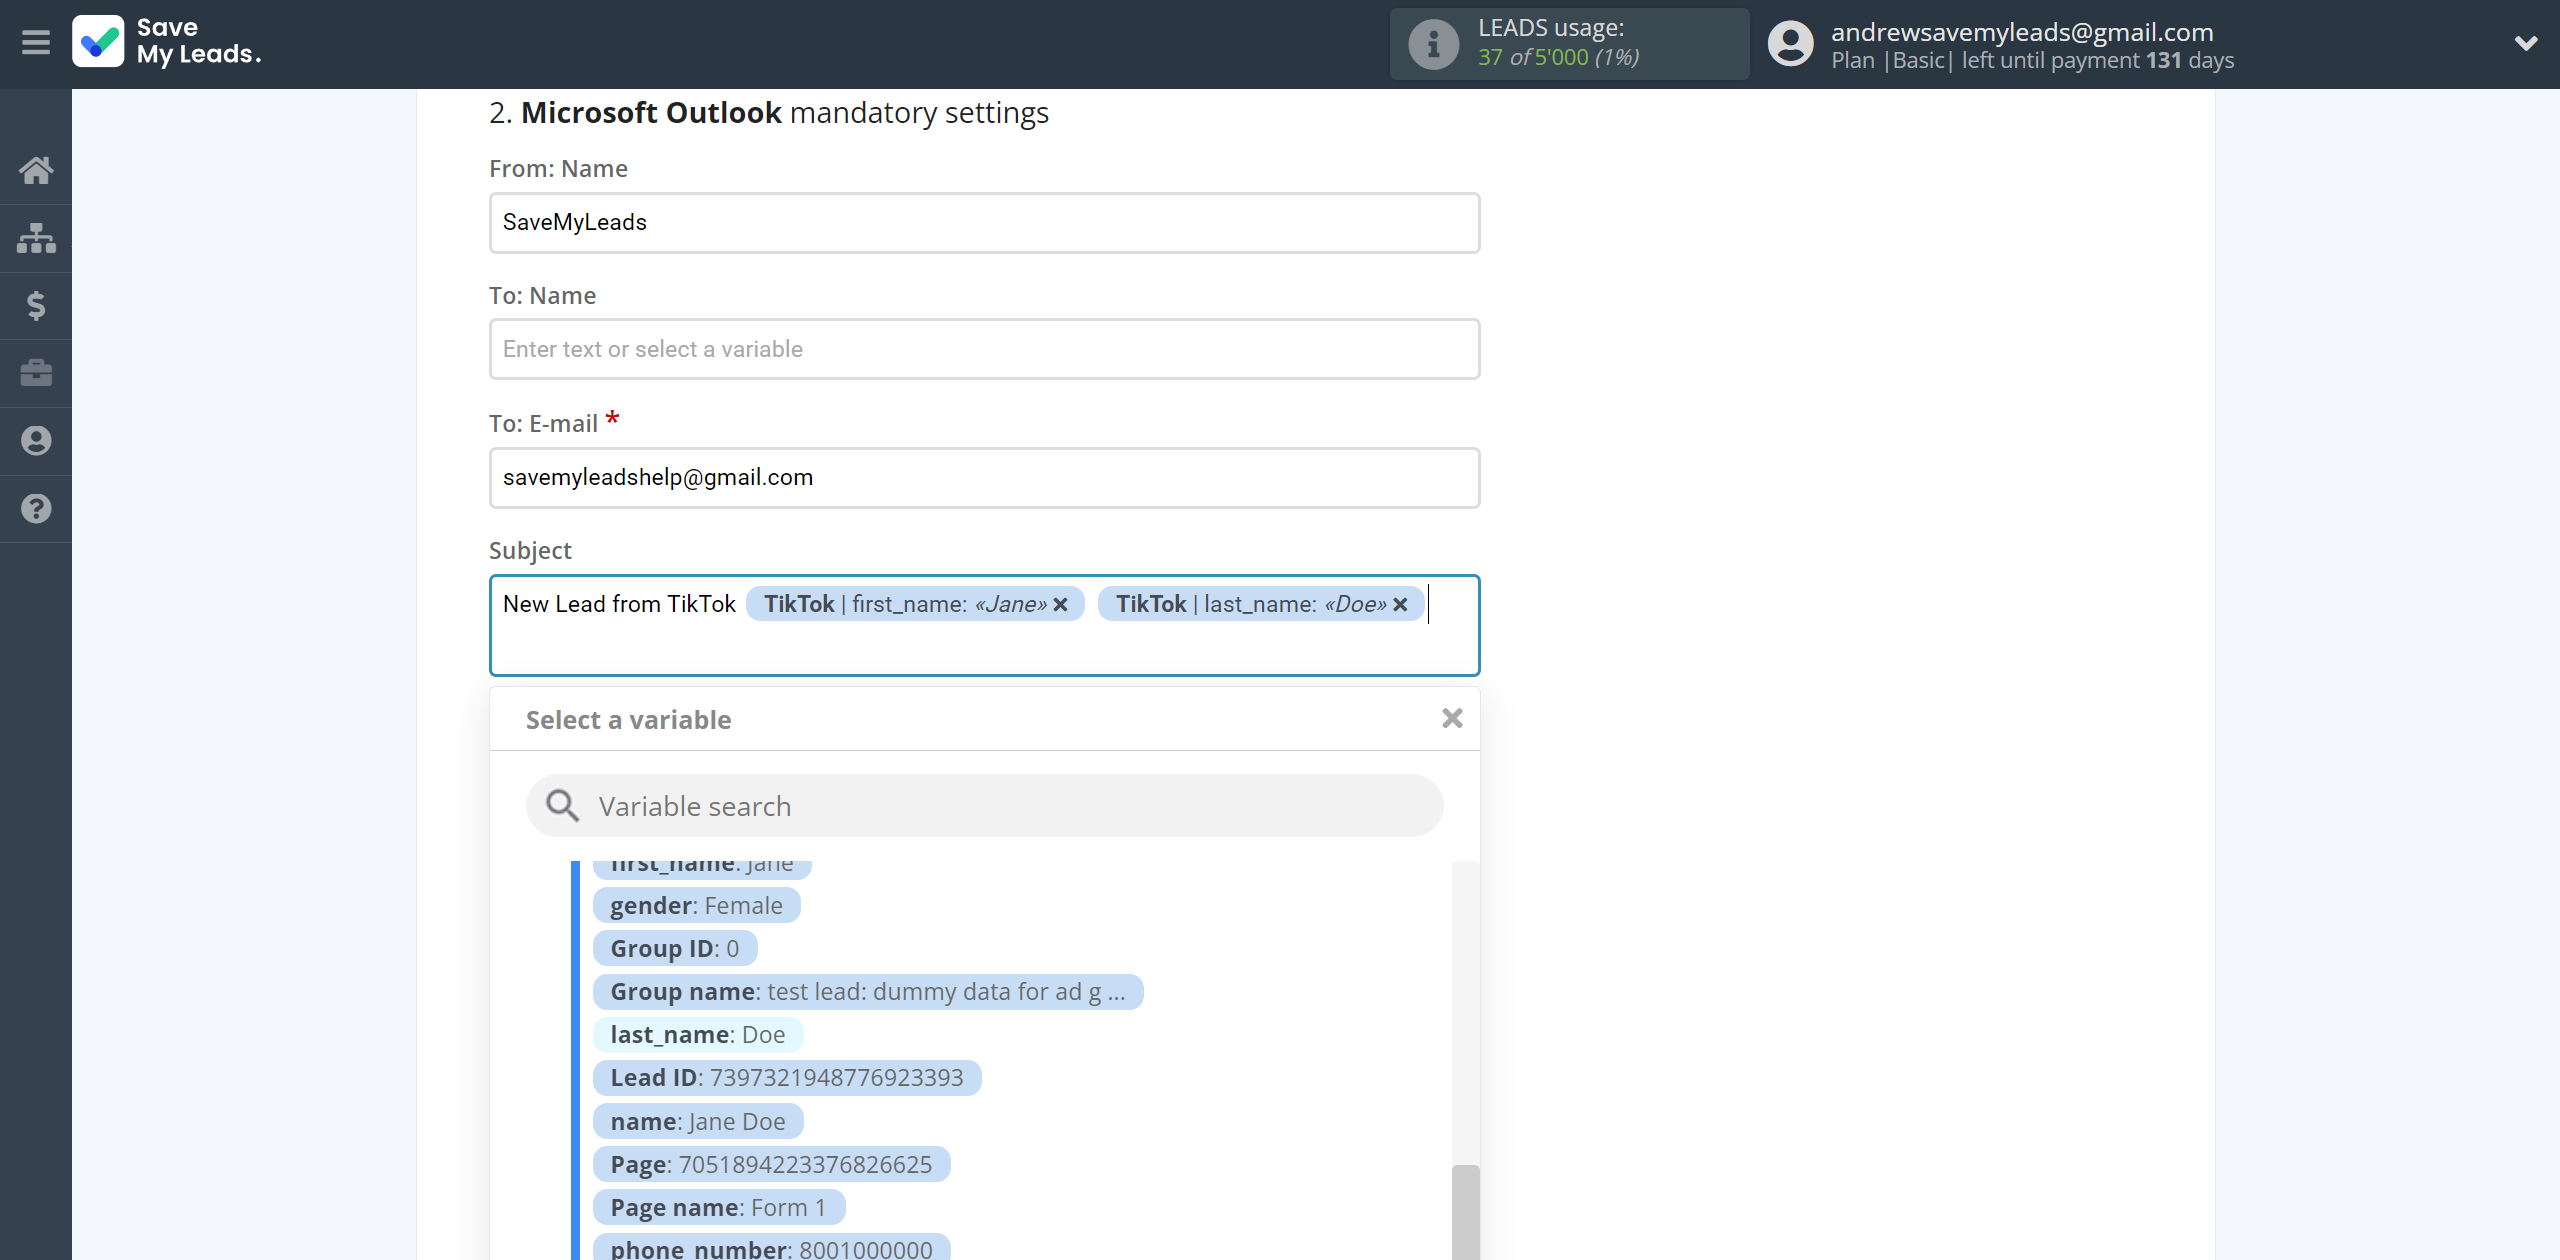Click the variable search magnifier icon

pyautogui.click(x=562, y=805)
